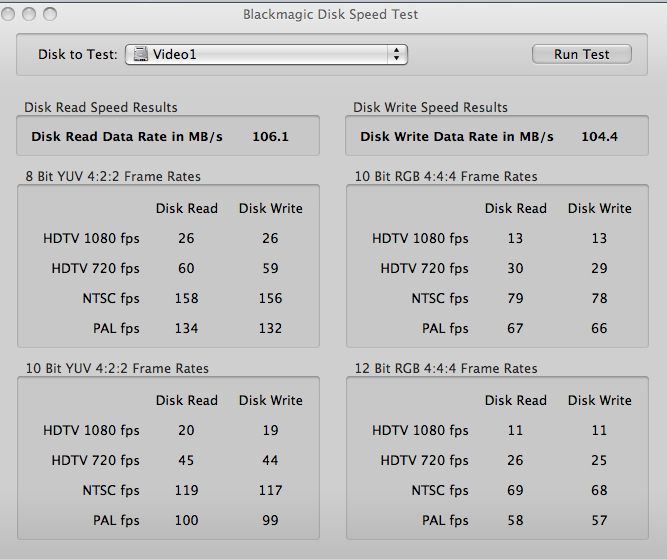Click the Blackmagic Disk Speed Test title text

pos(331,15)
